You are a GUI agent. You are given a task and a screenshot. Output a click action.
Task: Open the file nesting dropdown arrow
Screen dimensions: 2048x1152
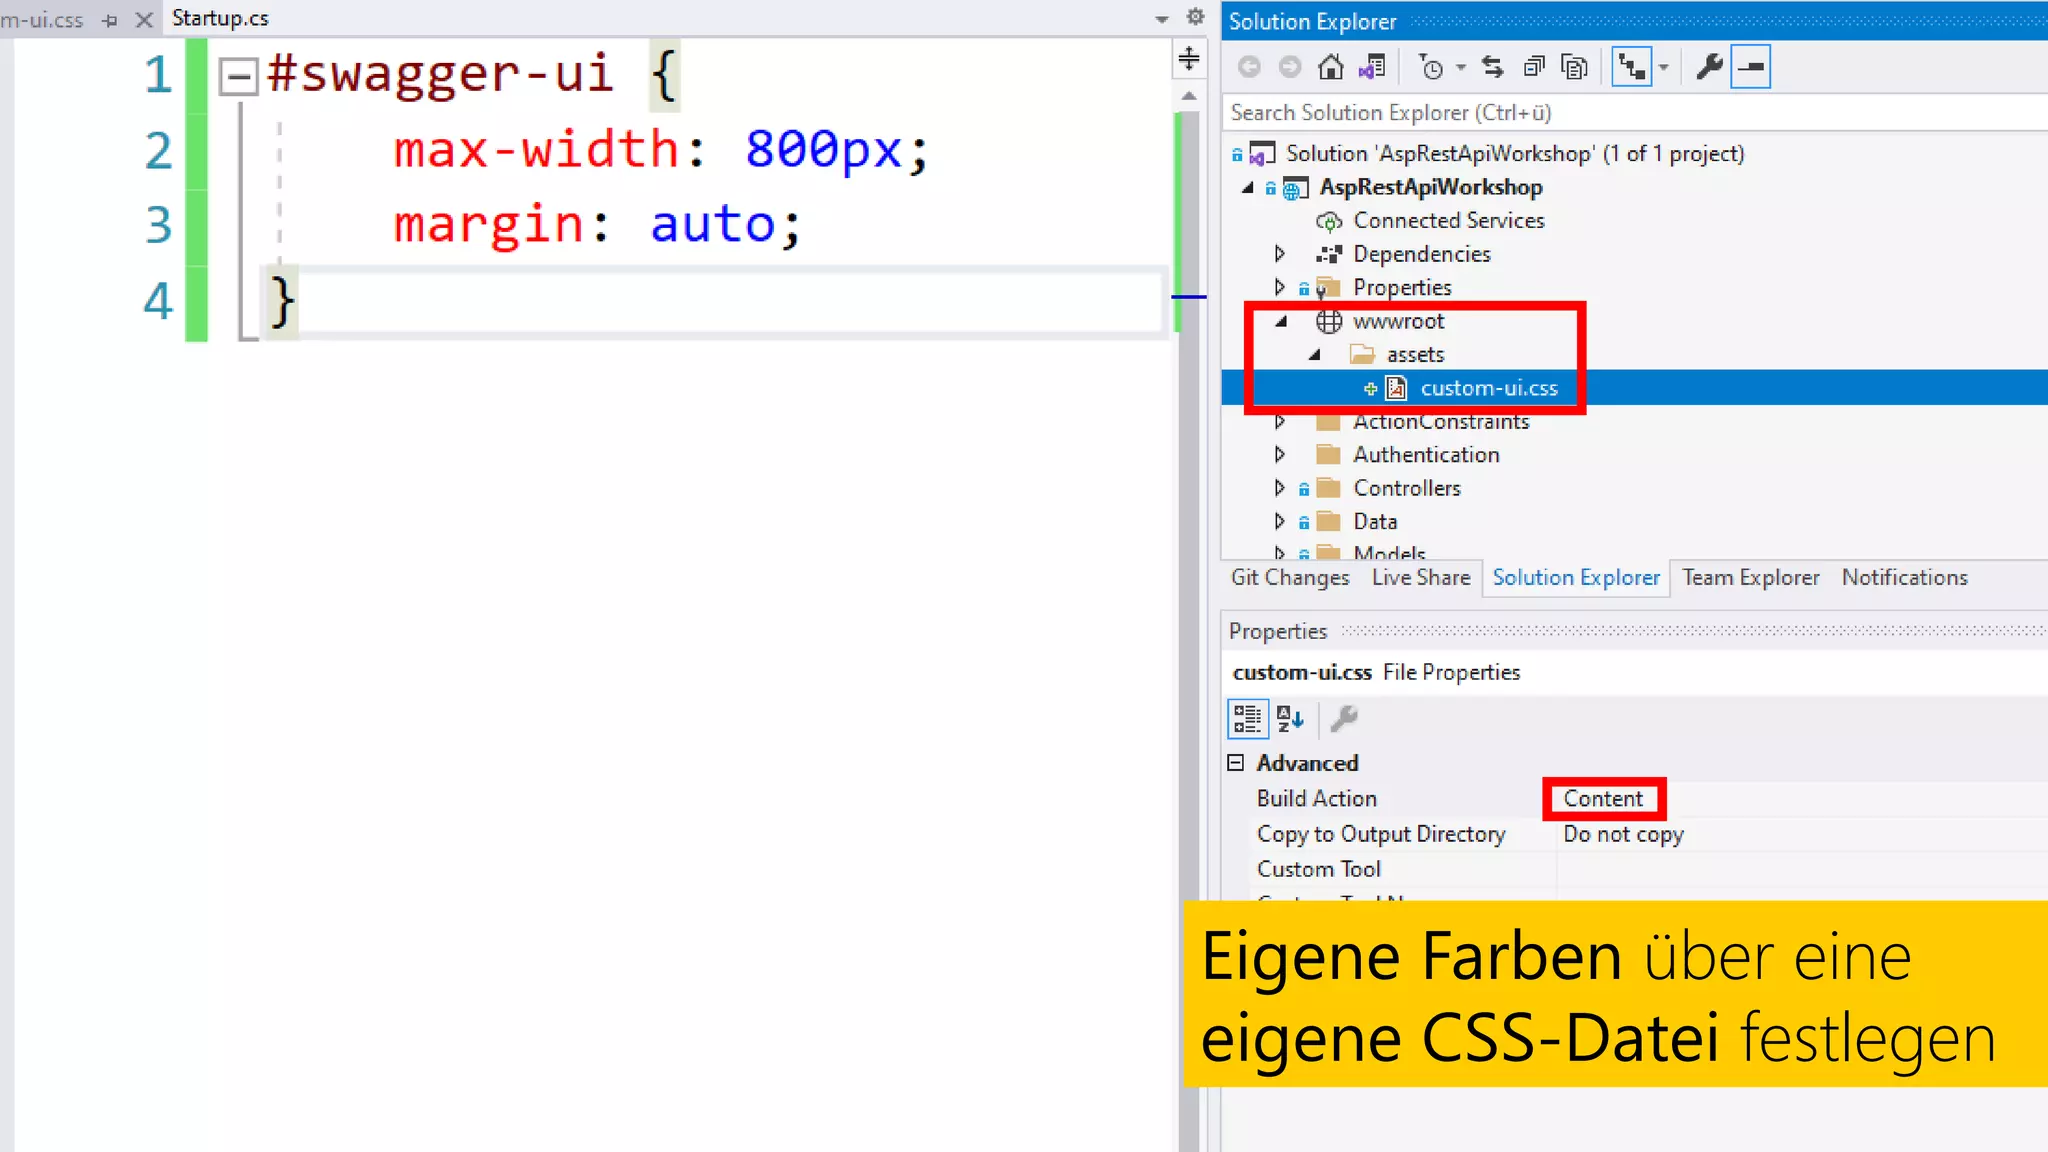pos(1664,68)
